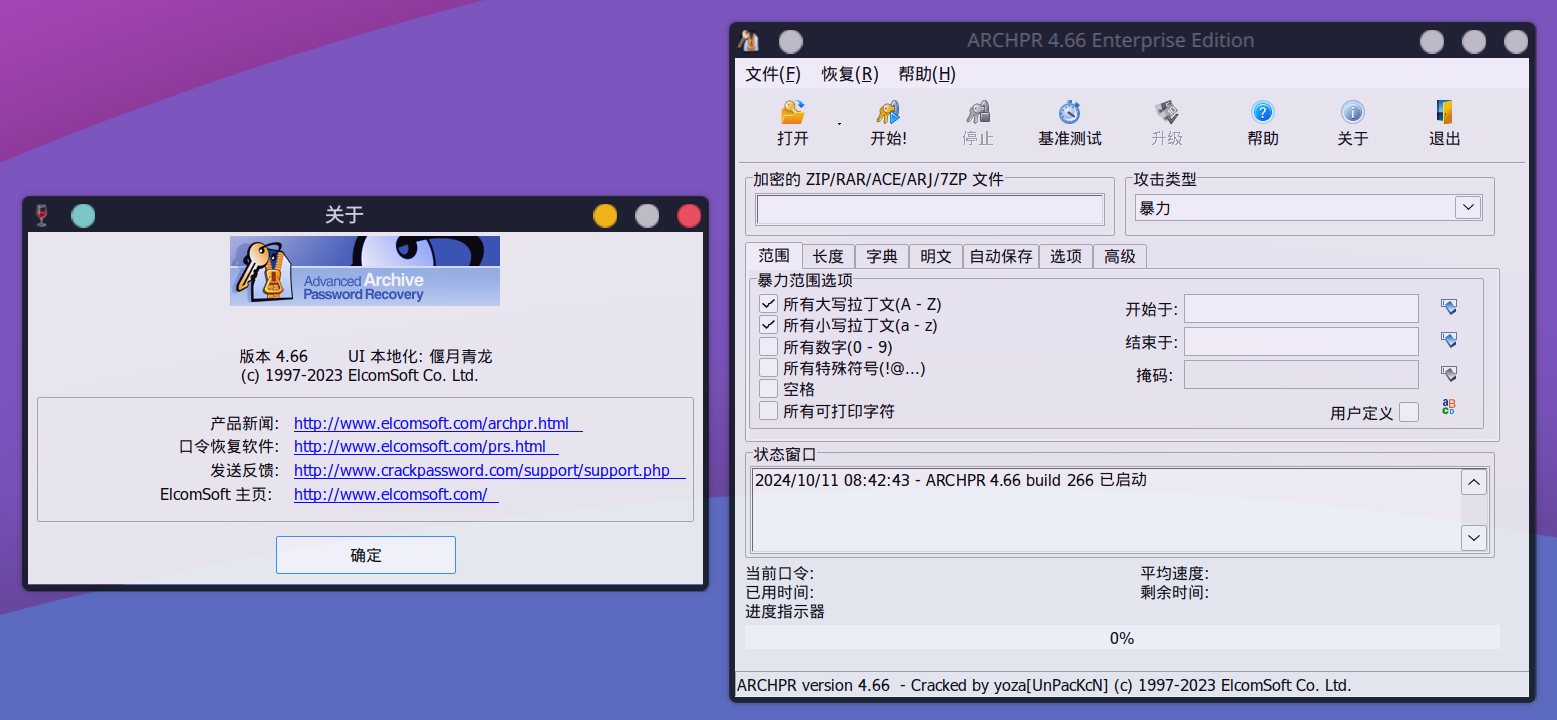The height and width of the screenshot is (720, 1557).
Task: Click the 升级 (Upgrade) toolbar icon
Action: (1166, 112)
